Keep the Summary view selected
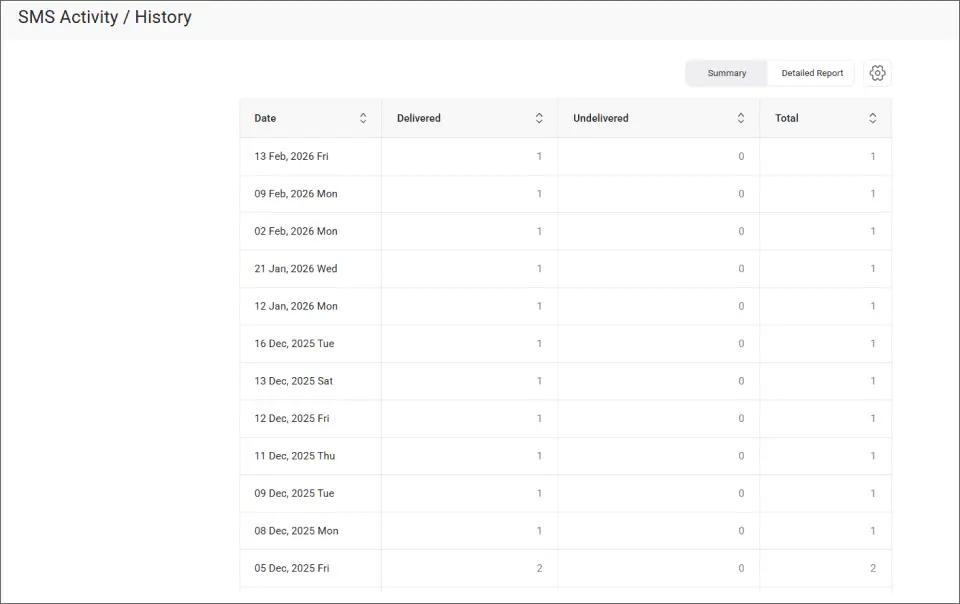The image size is (960, 604). coord(726,72)
